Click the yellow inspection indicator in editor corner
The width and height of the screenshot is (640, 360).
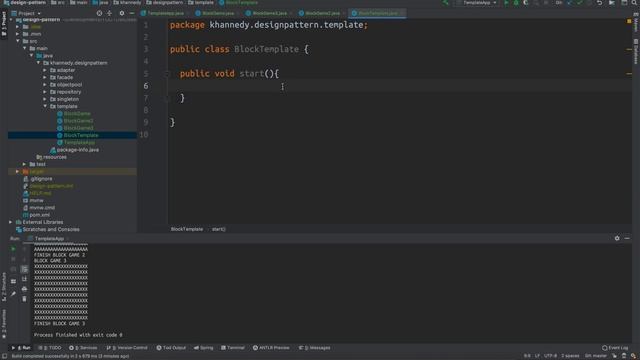(629, 20)
